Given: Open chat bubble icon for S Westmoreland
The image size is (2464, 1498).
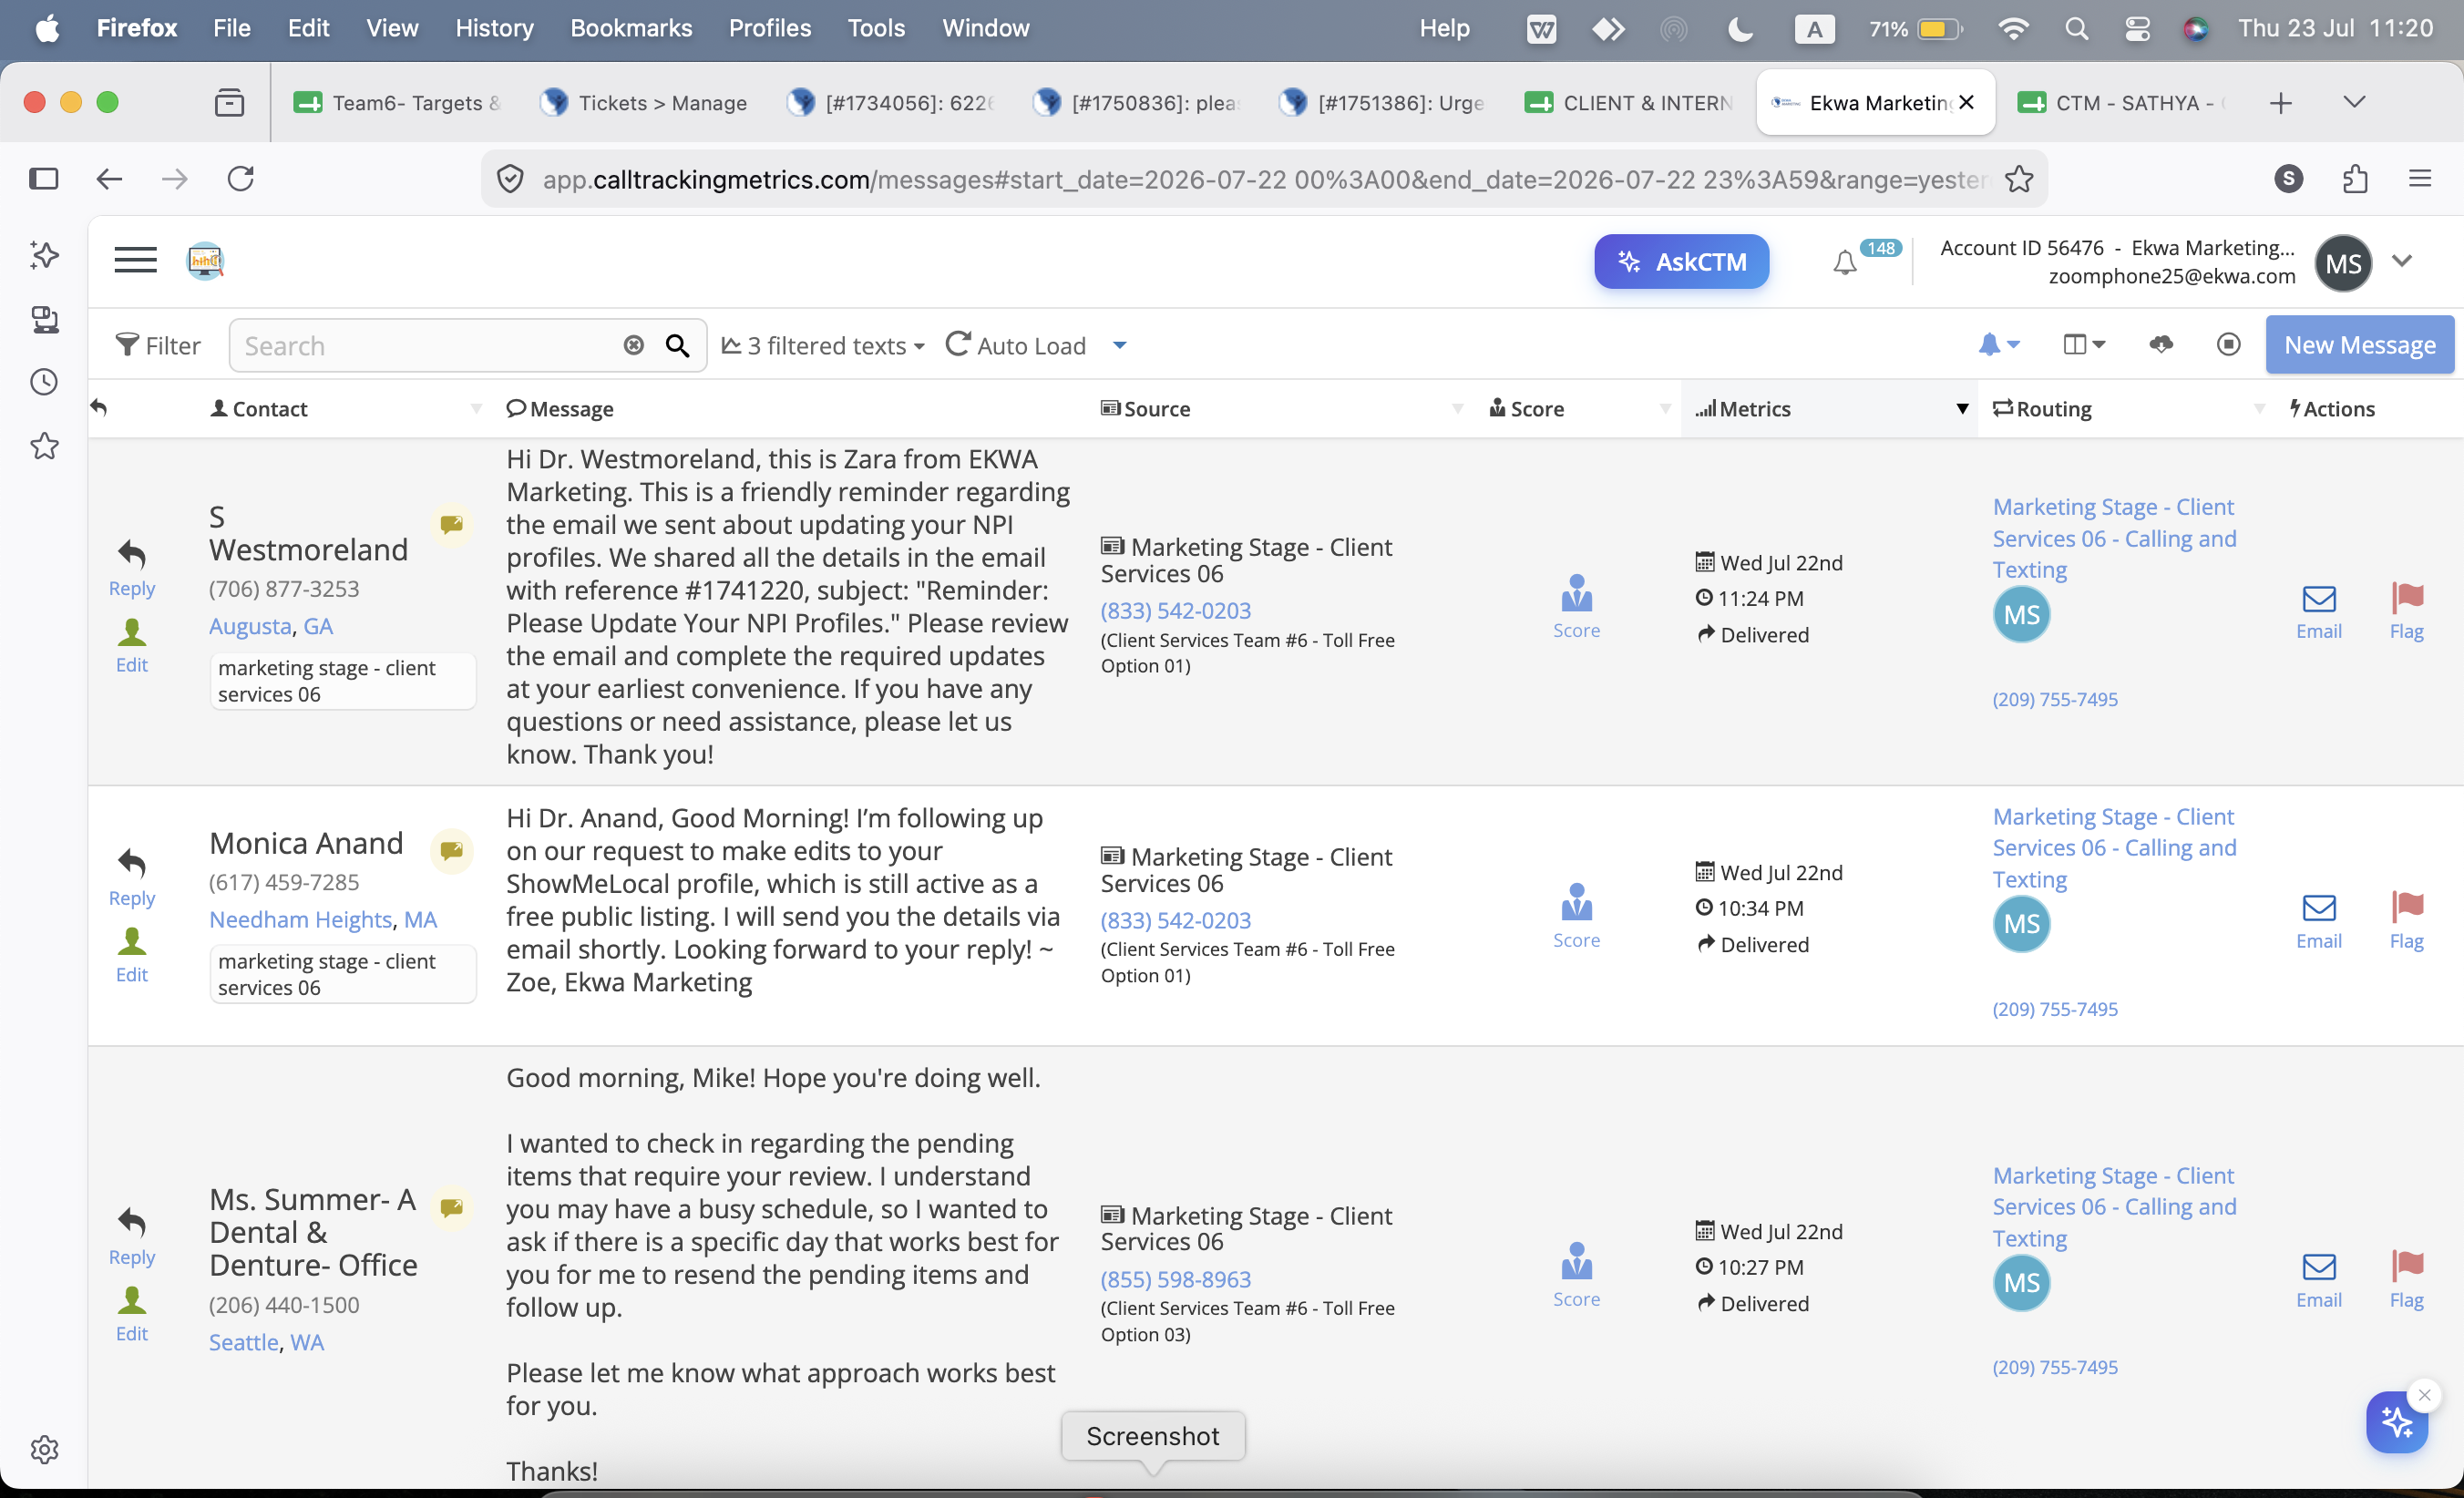Looking at the screenshot, I should pos(452,523).
